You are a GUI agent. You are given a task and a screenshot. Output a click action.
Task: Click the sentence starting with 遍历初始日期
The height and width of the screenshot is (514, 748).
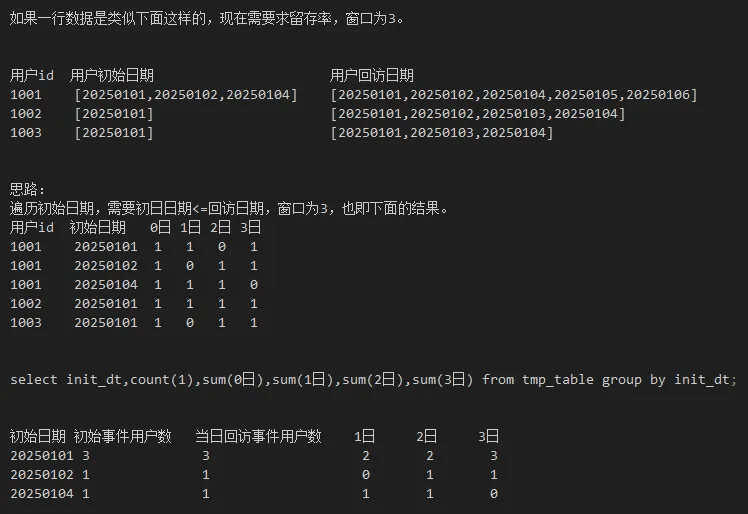pyautogui.click(x=229, y=208)
